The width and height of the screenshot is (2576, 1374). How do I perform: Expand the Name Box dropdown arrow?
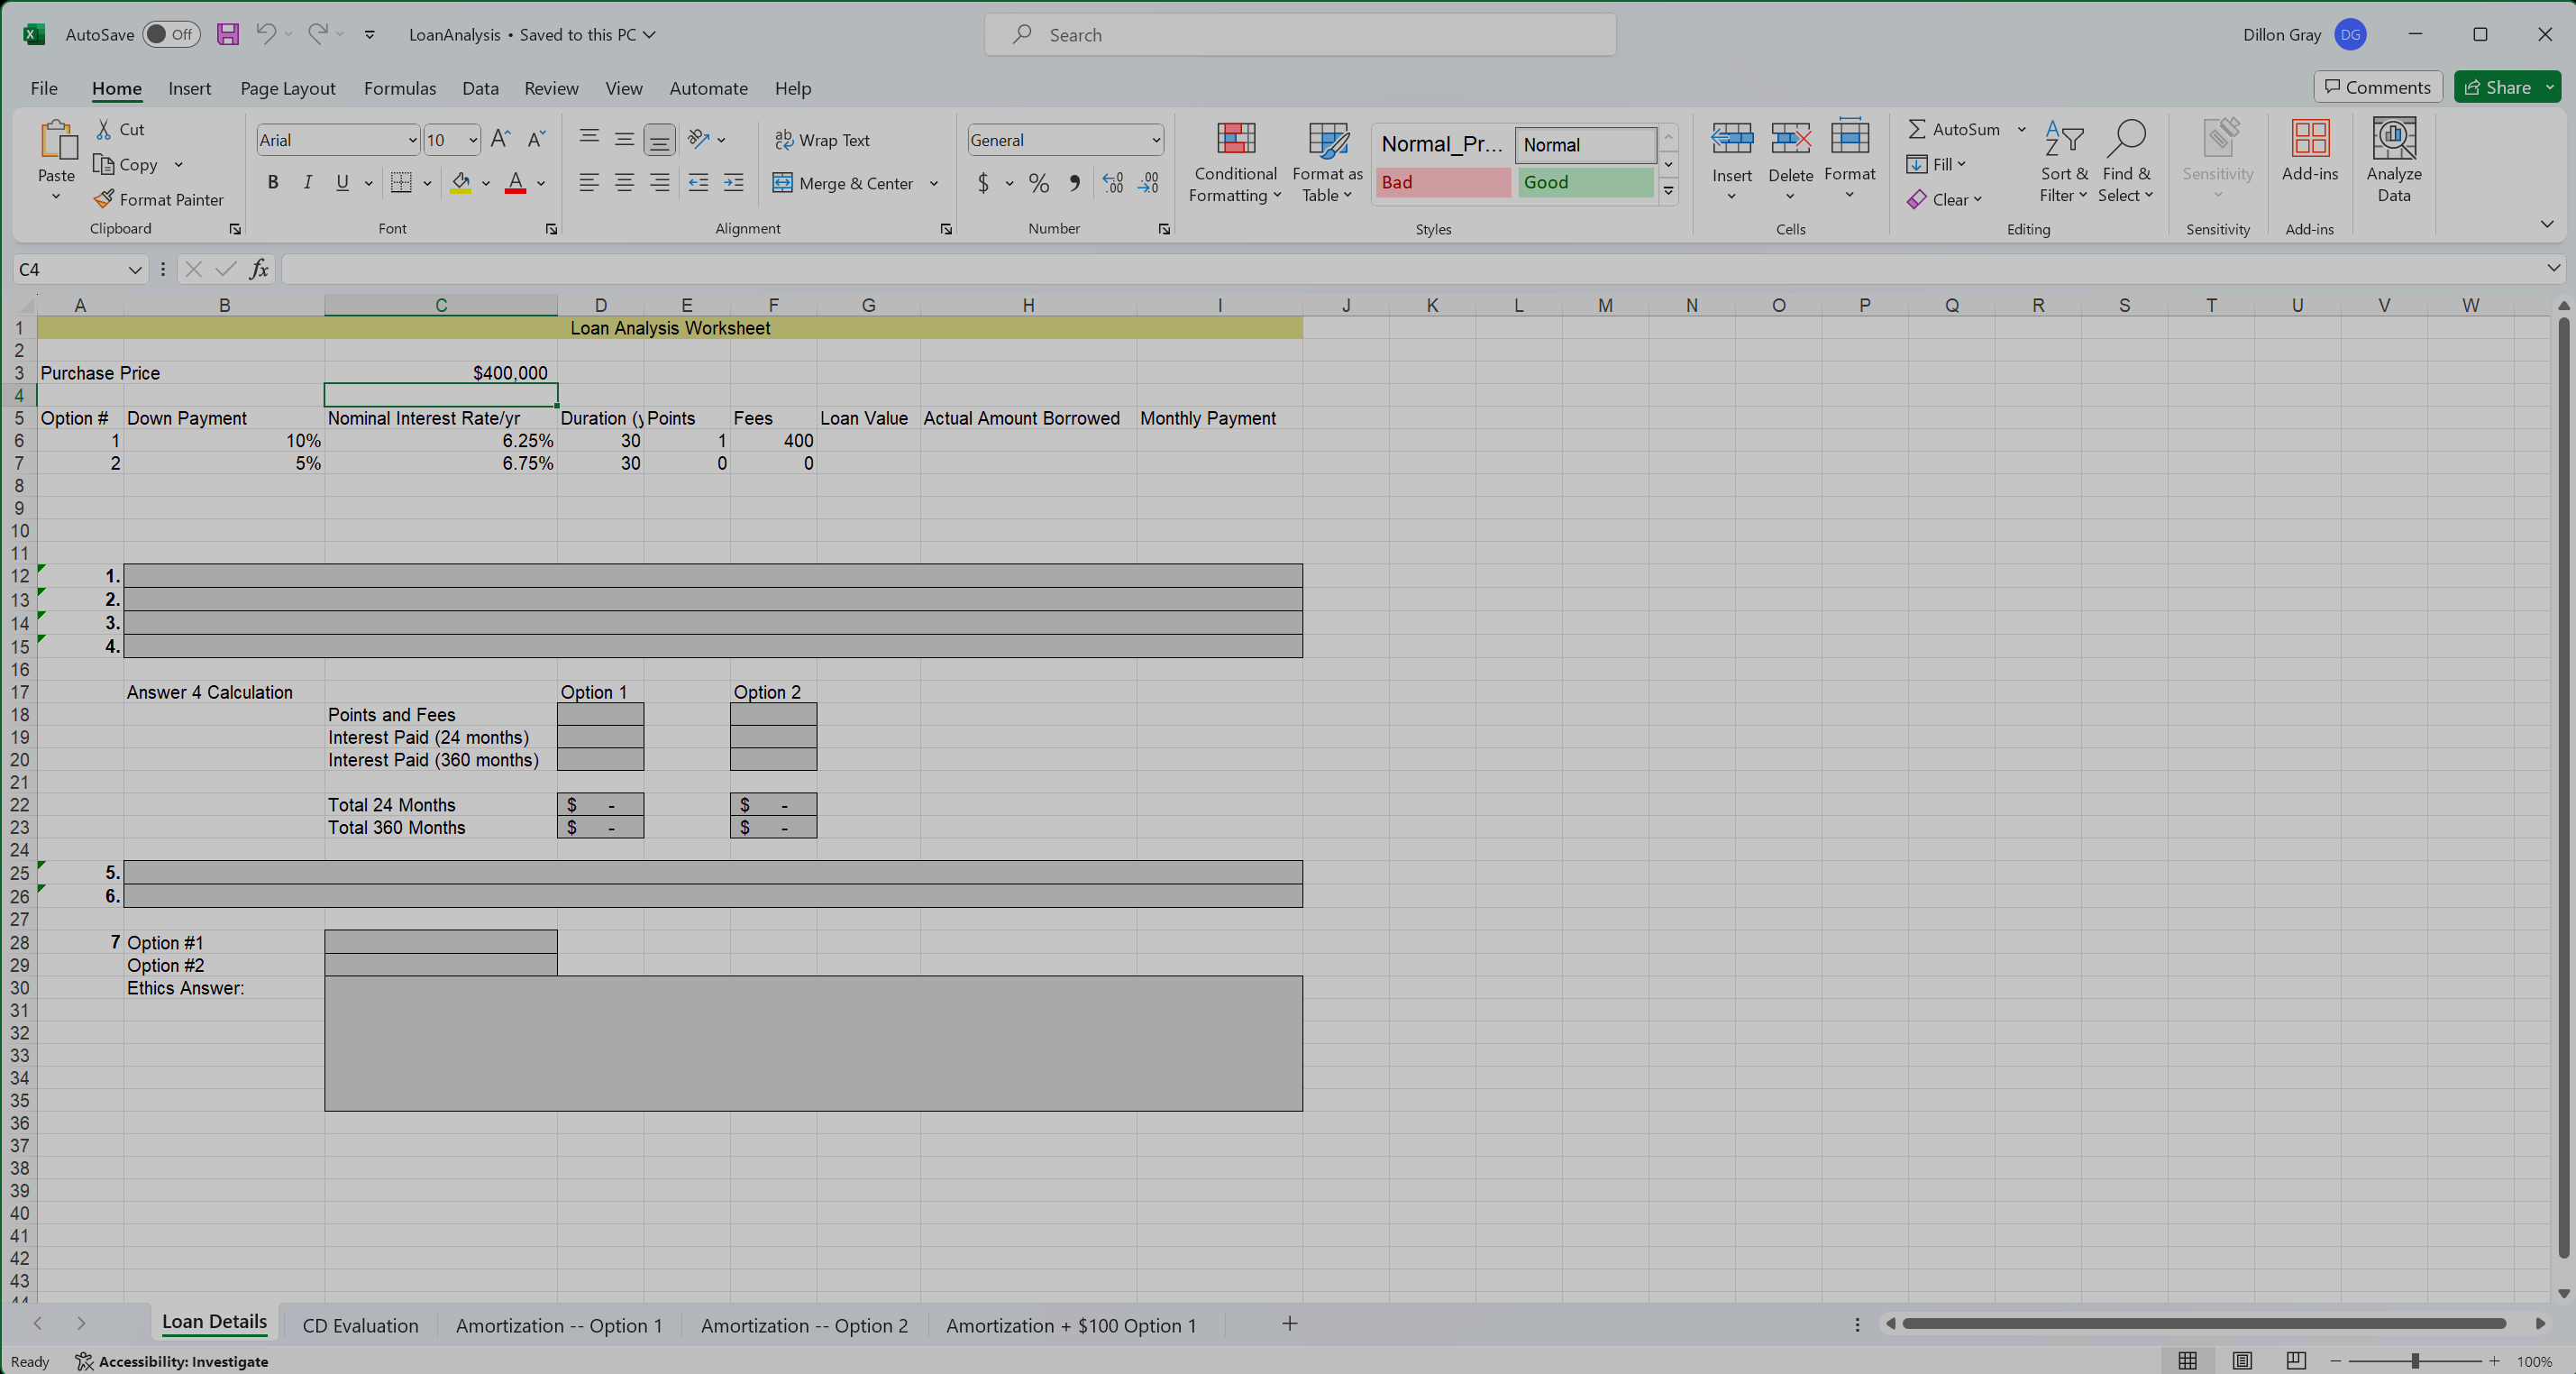135,269
